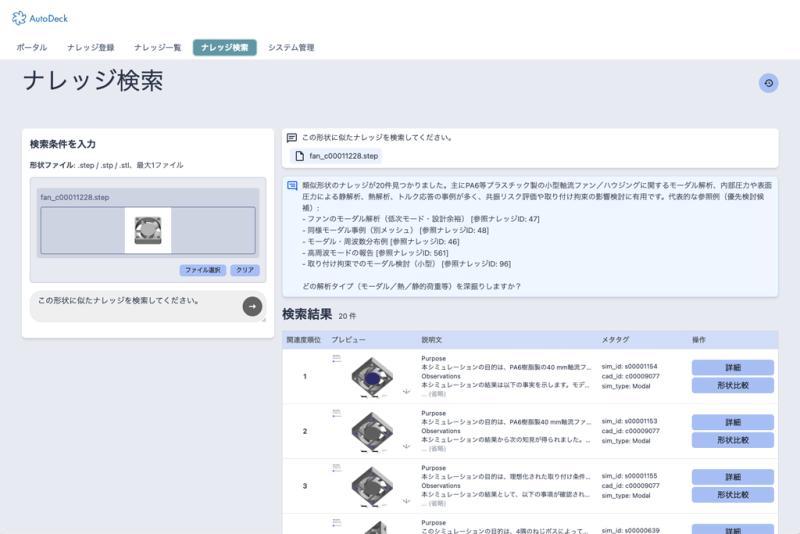The height and width of the screenshot is (534, 800).
Task: Click text '参照ナレッジID: 47'
Action: (505, 219)
